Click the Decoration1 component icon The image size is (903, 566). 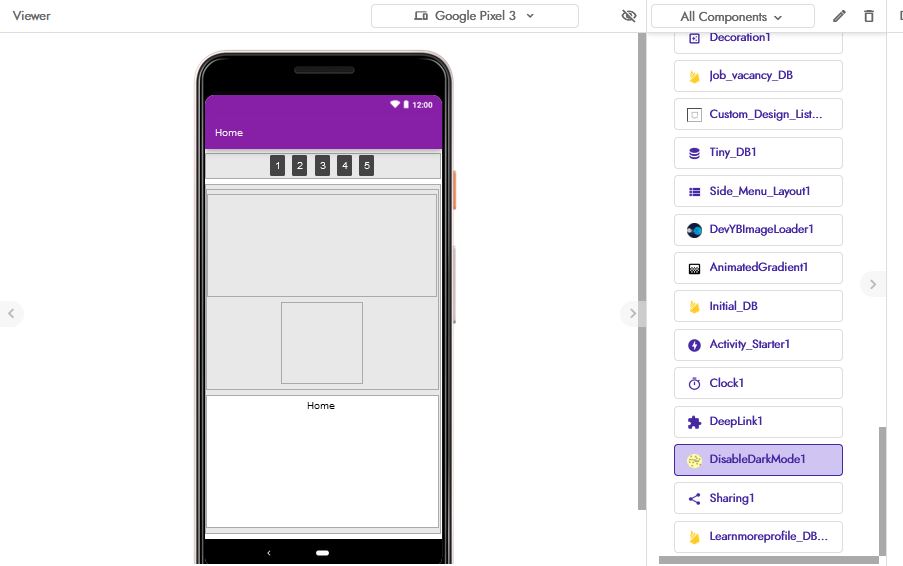click(x=695, y=38)
